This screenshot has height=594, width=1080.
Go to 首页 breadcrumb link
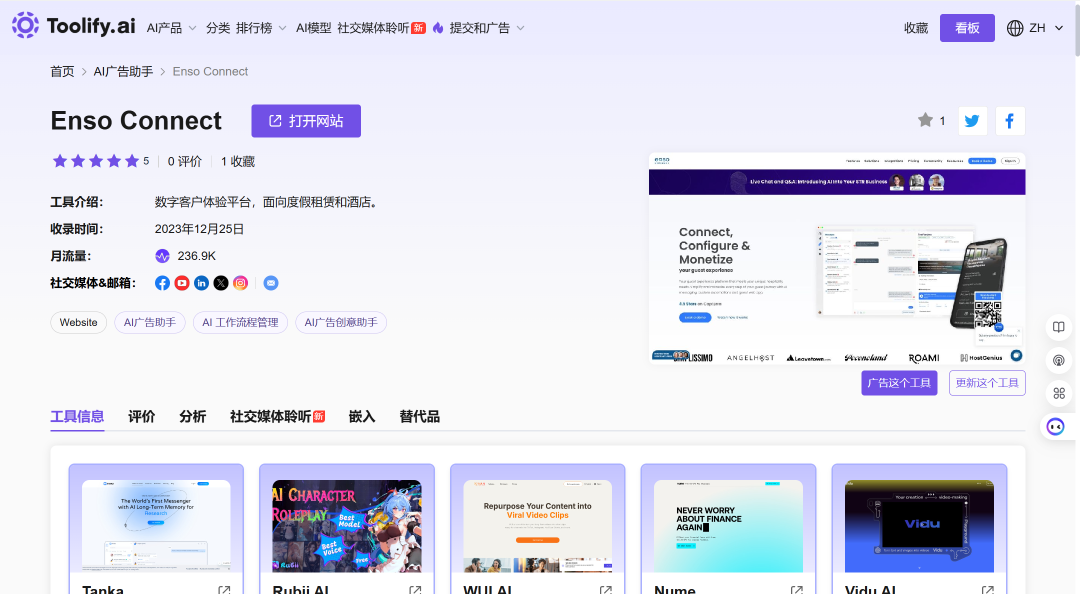62,72
